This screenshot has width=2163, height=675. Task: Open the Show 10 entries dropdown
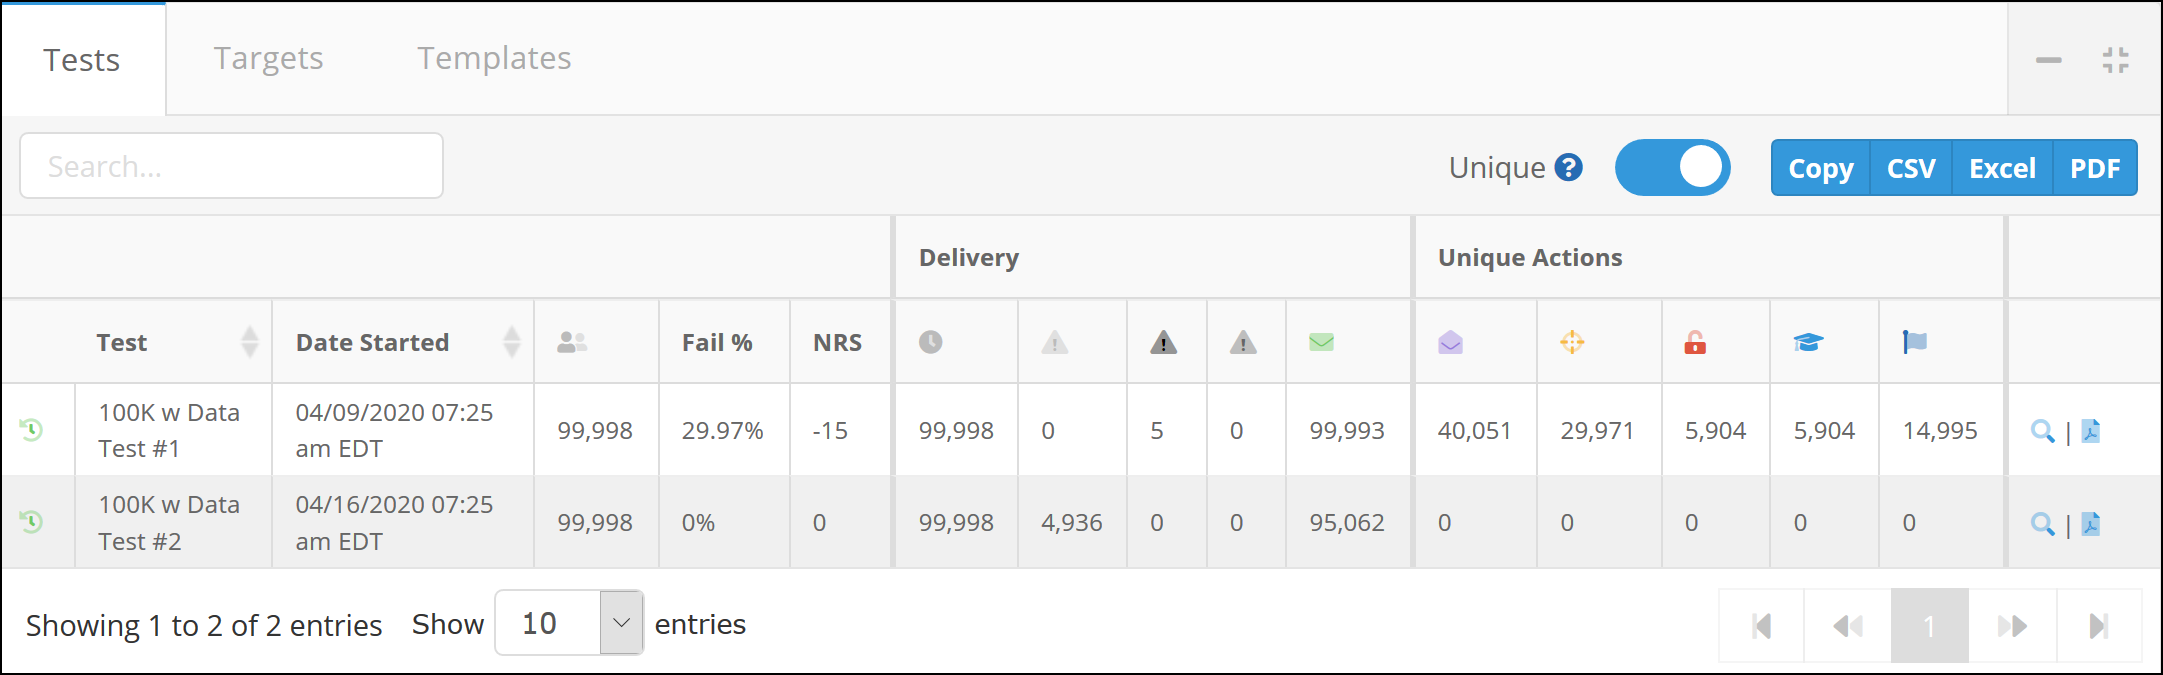(569, 623)
